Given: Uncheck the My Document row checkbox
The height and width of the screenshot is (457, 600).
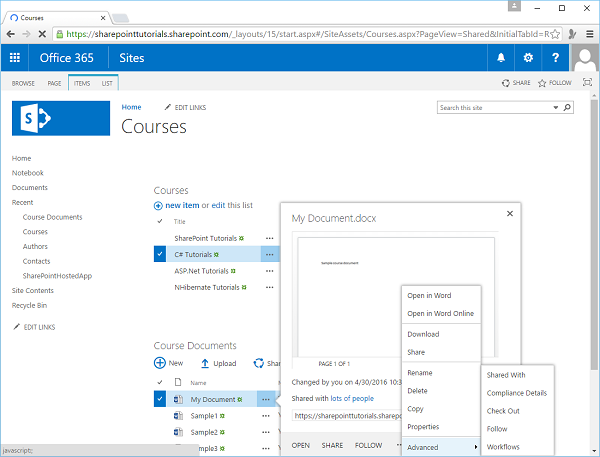Looking at the screenshot, I should pyautogui.click(x=160, y=399).
